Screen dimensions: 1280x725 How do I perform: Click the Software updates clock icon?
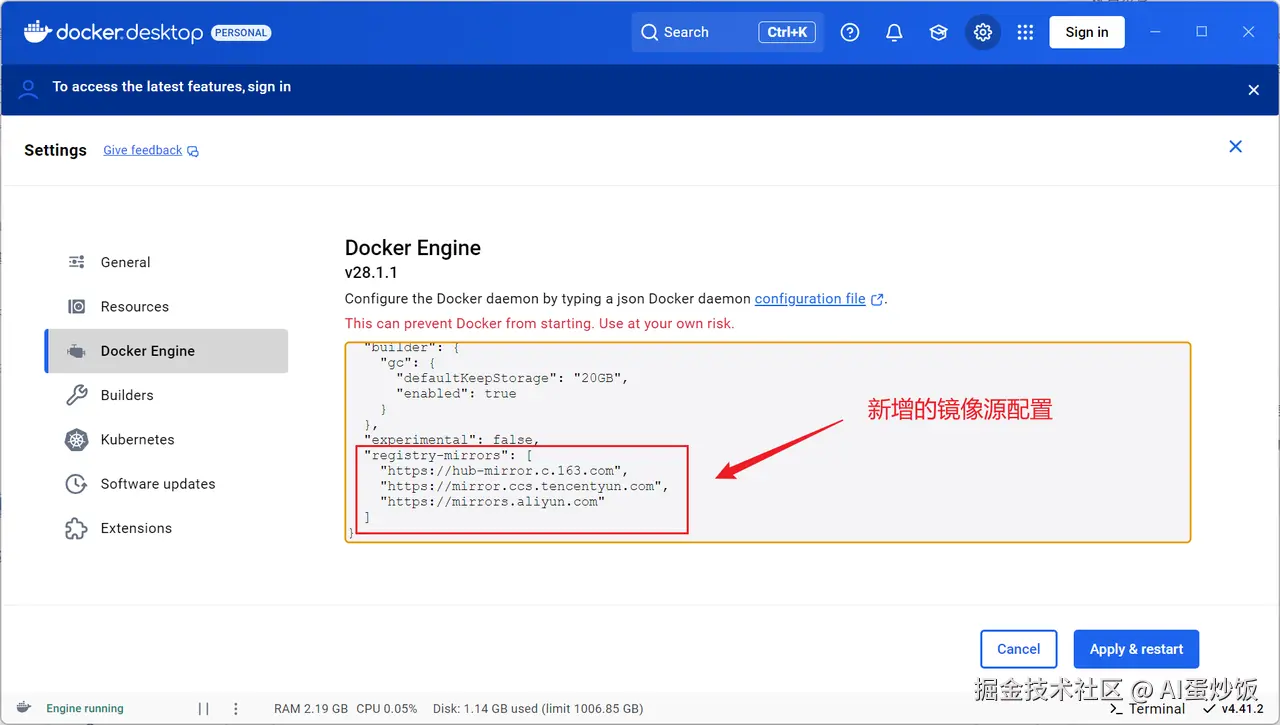click(76, 484)
